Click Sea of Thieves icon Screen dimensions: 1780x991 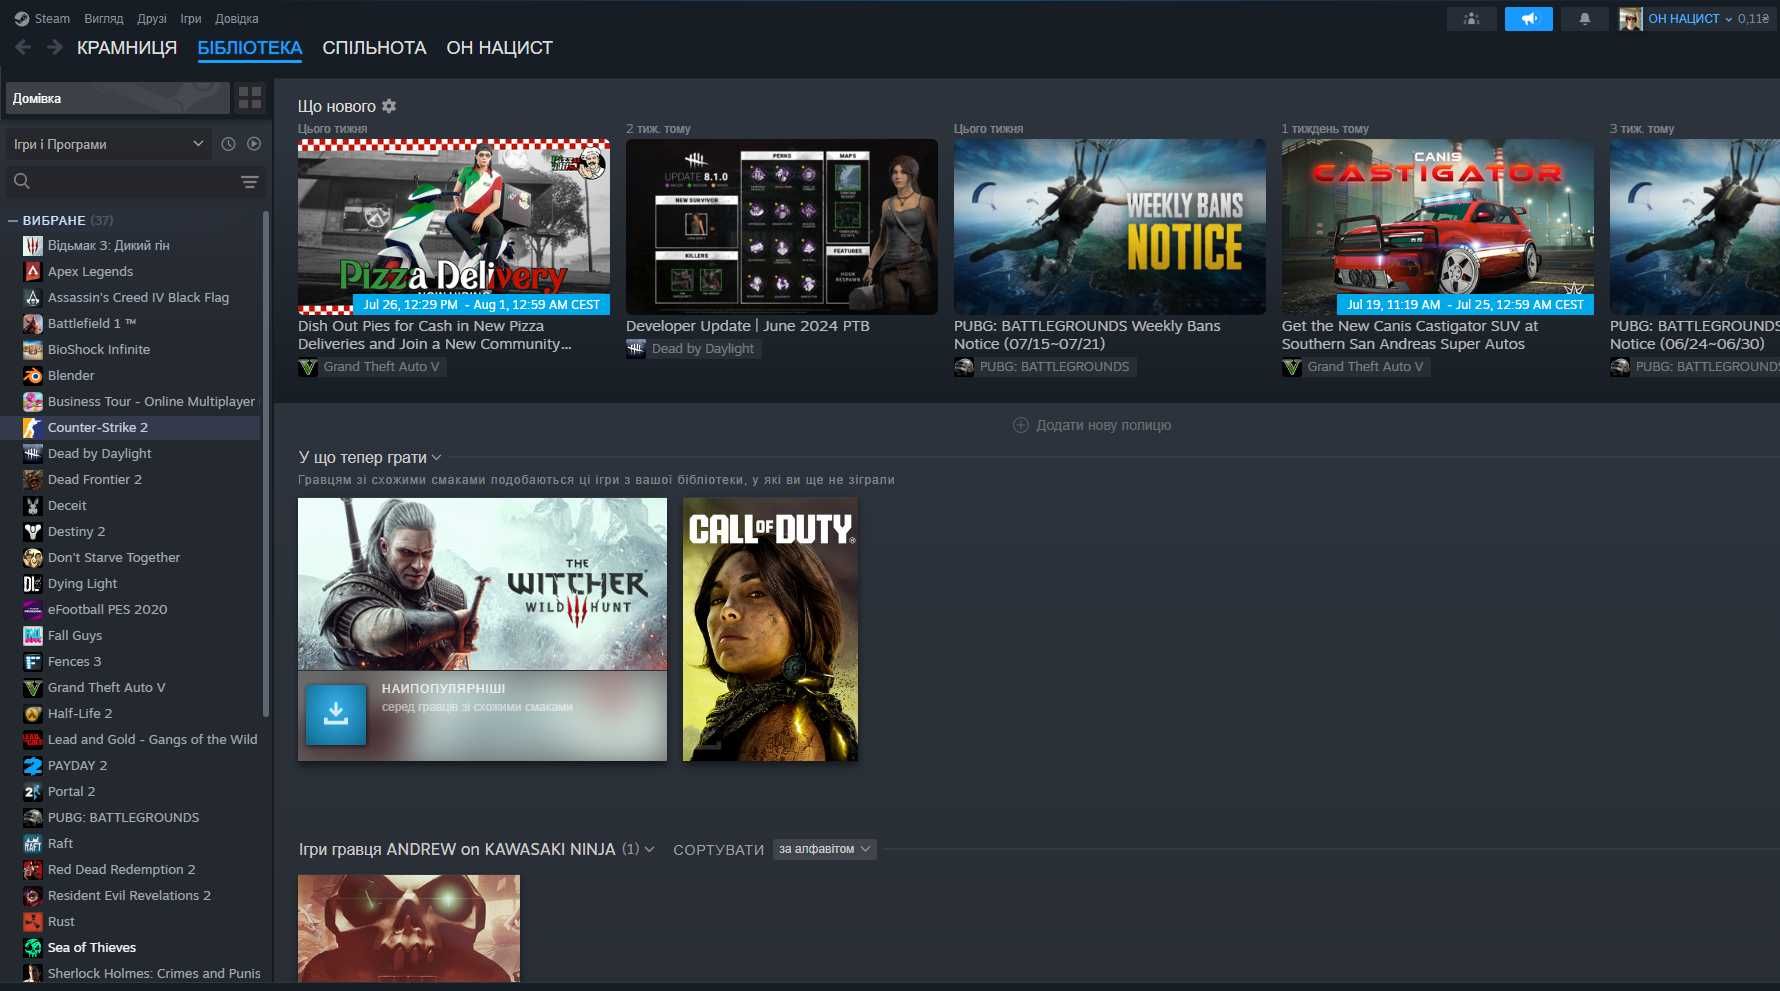coord(33,947)
